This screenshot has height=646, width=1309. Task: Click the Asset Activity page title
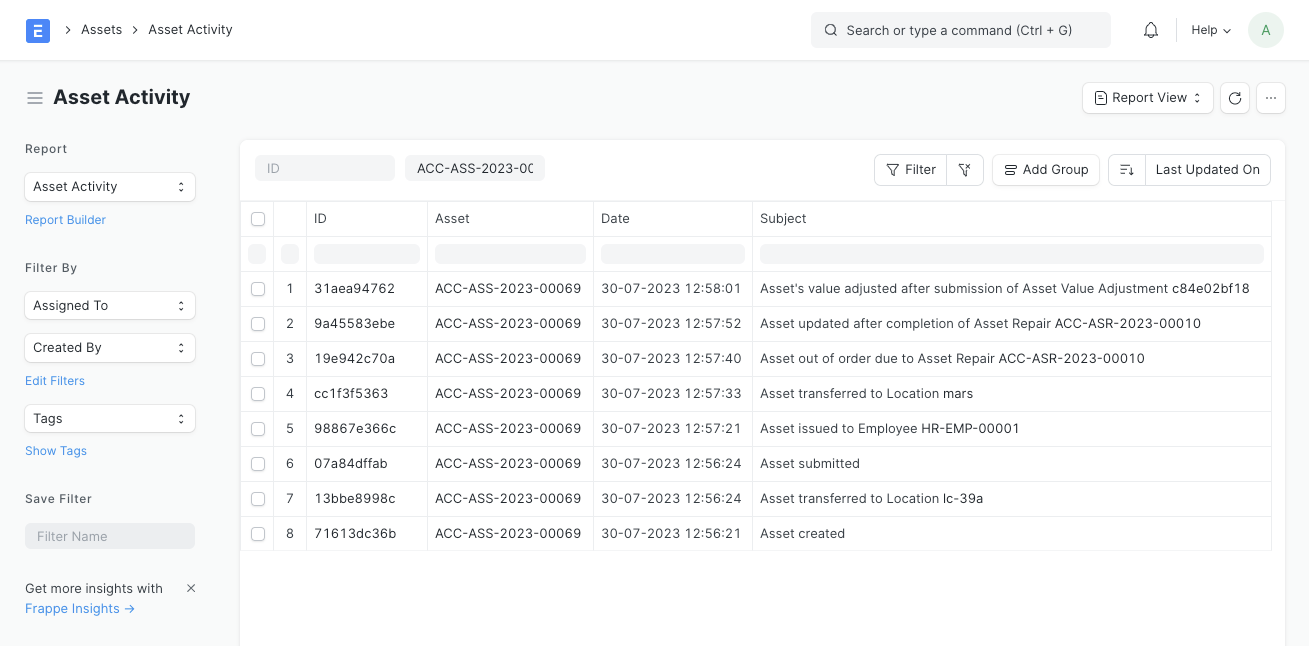122,97
